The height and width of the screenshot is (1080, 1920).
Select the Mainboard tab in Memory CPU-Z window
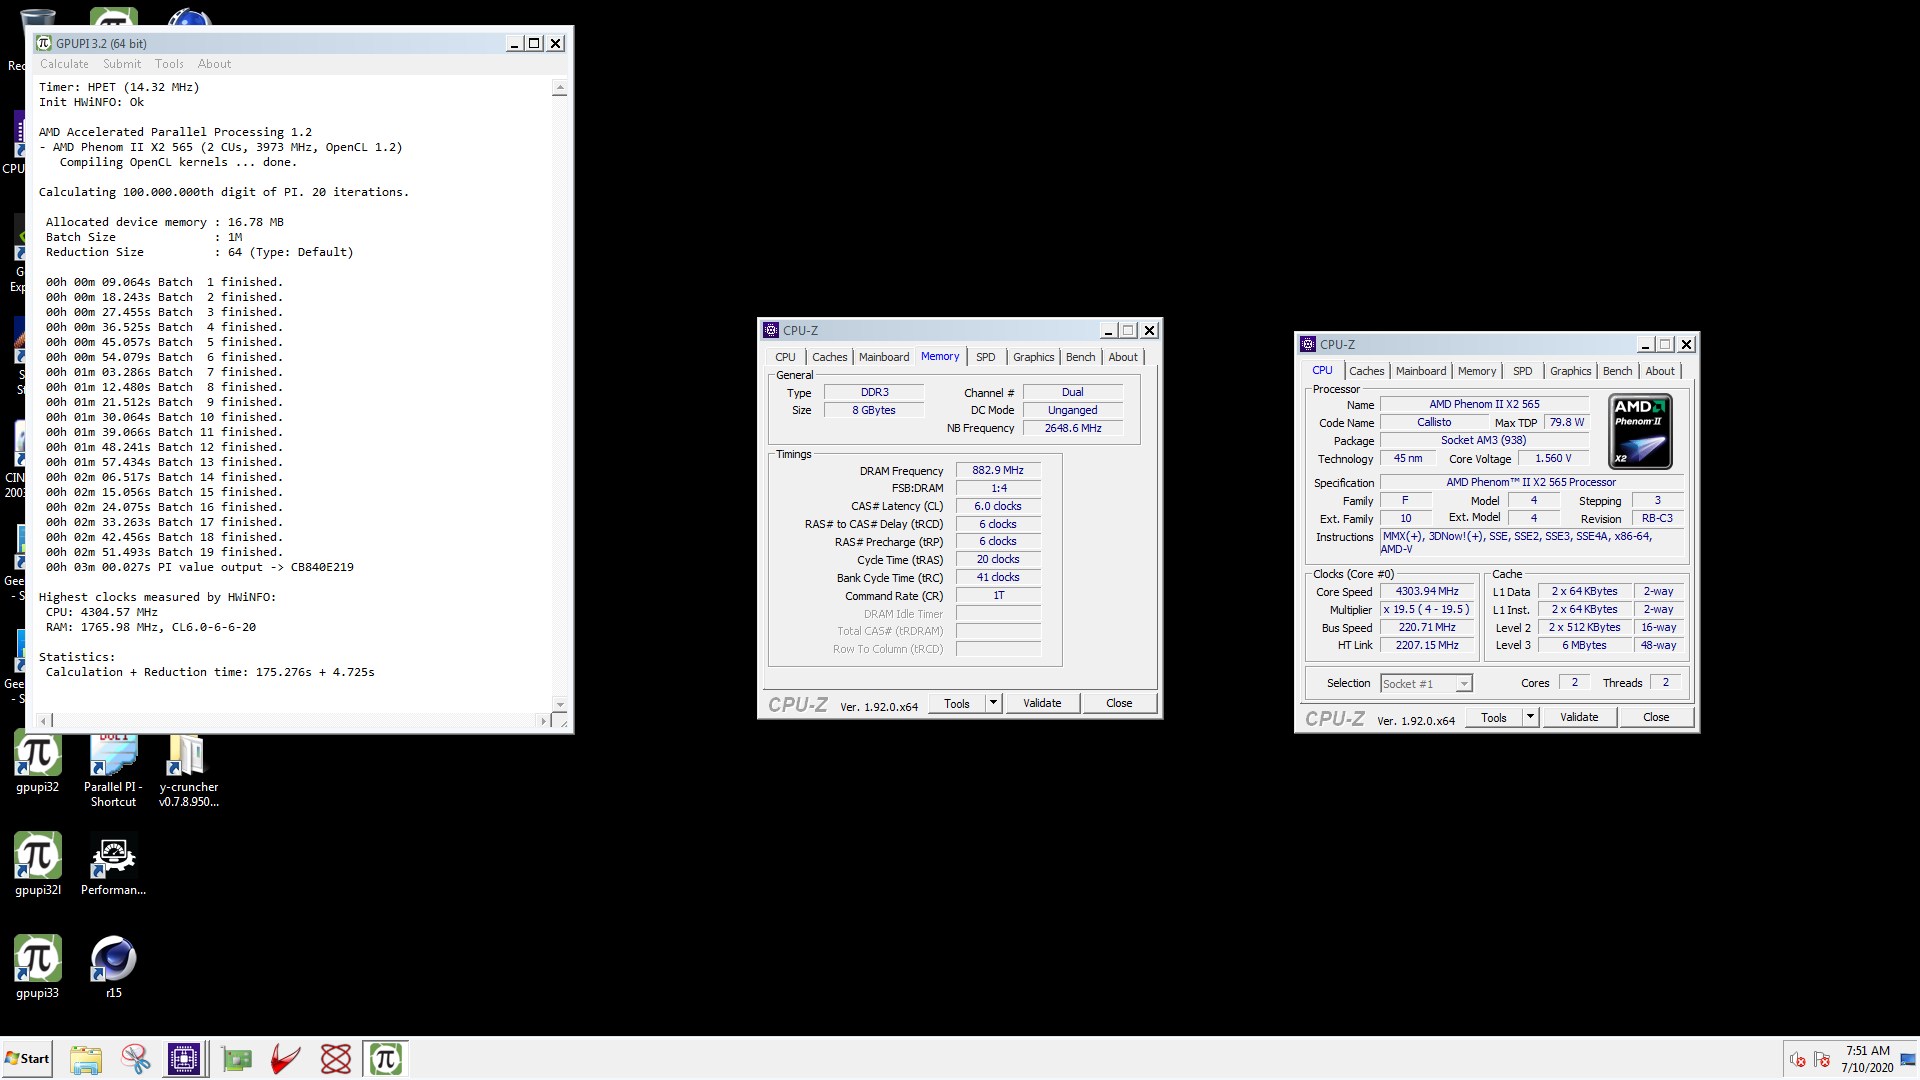point(884,357)
